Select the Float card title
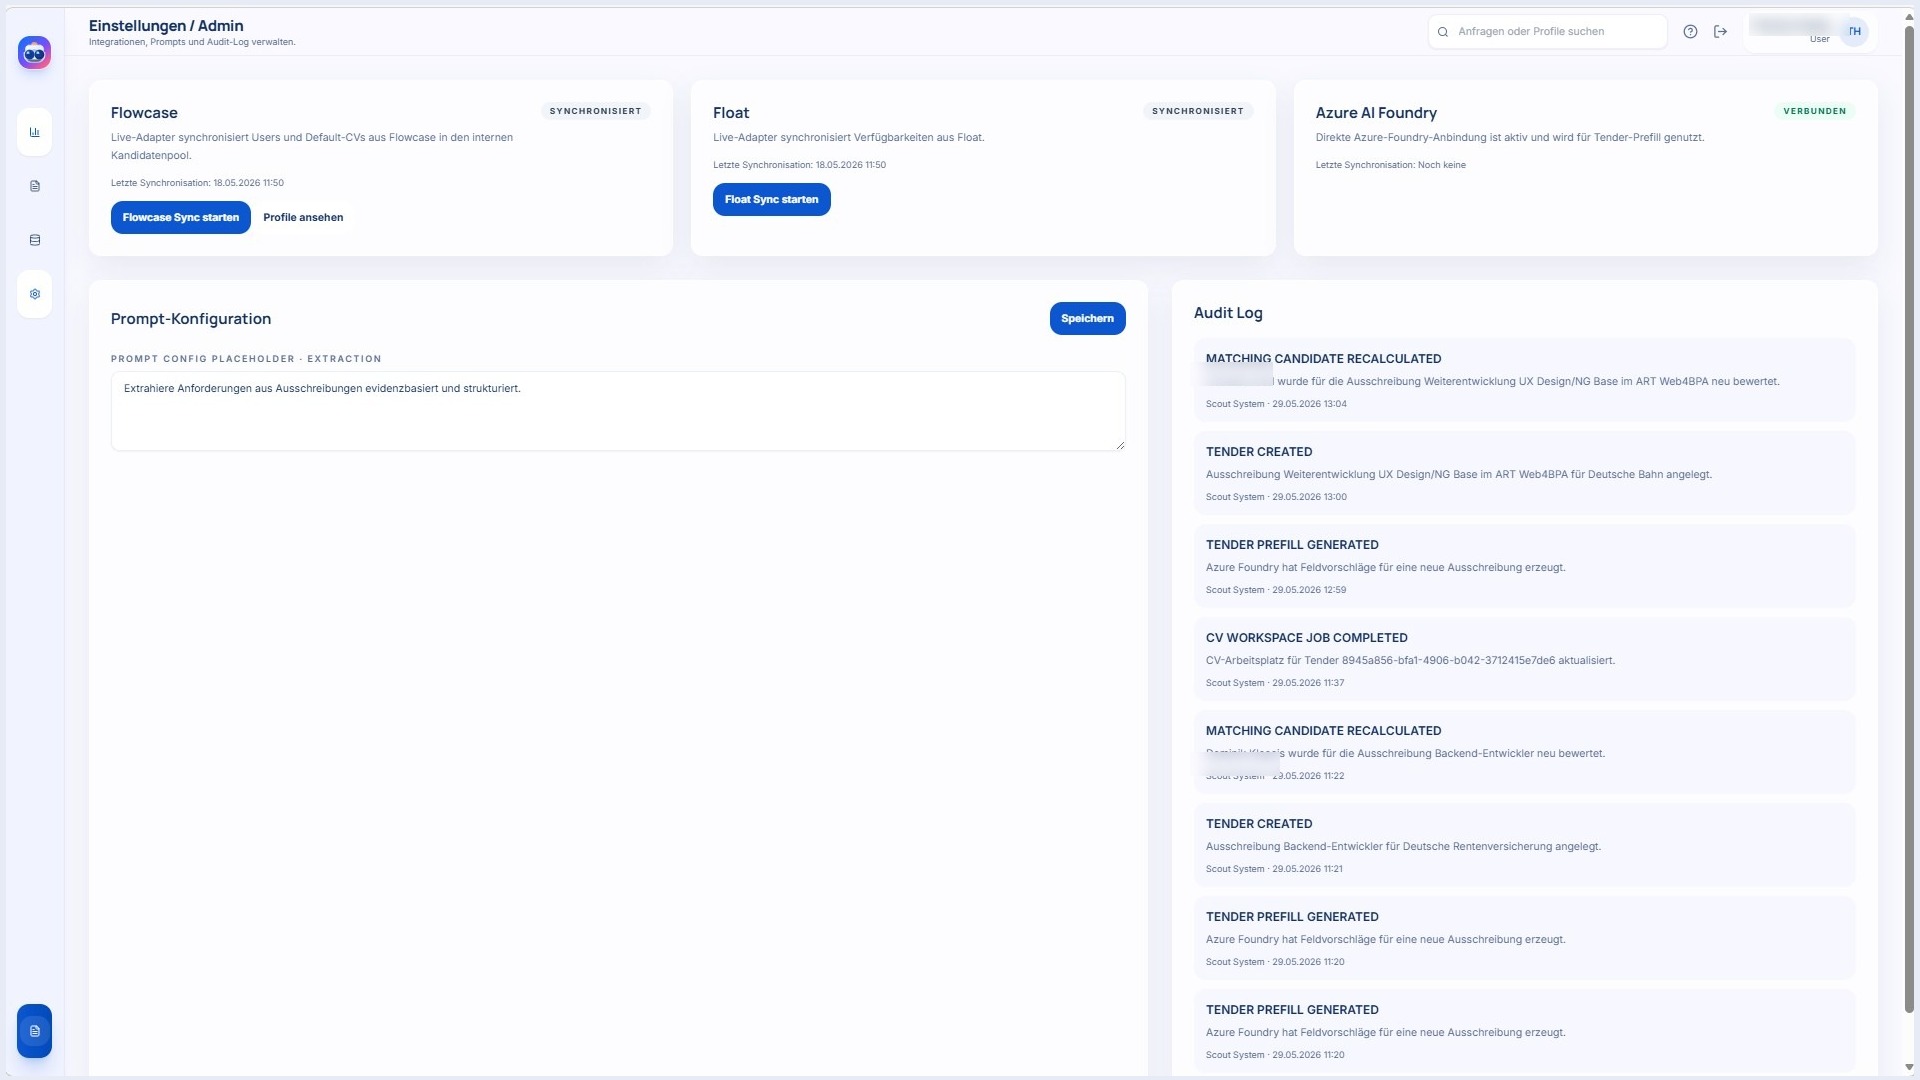The image size is (1920, 1080). 731,113
